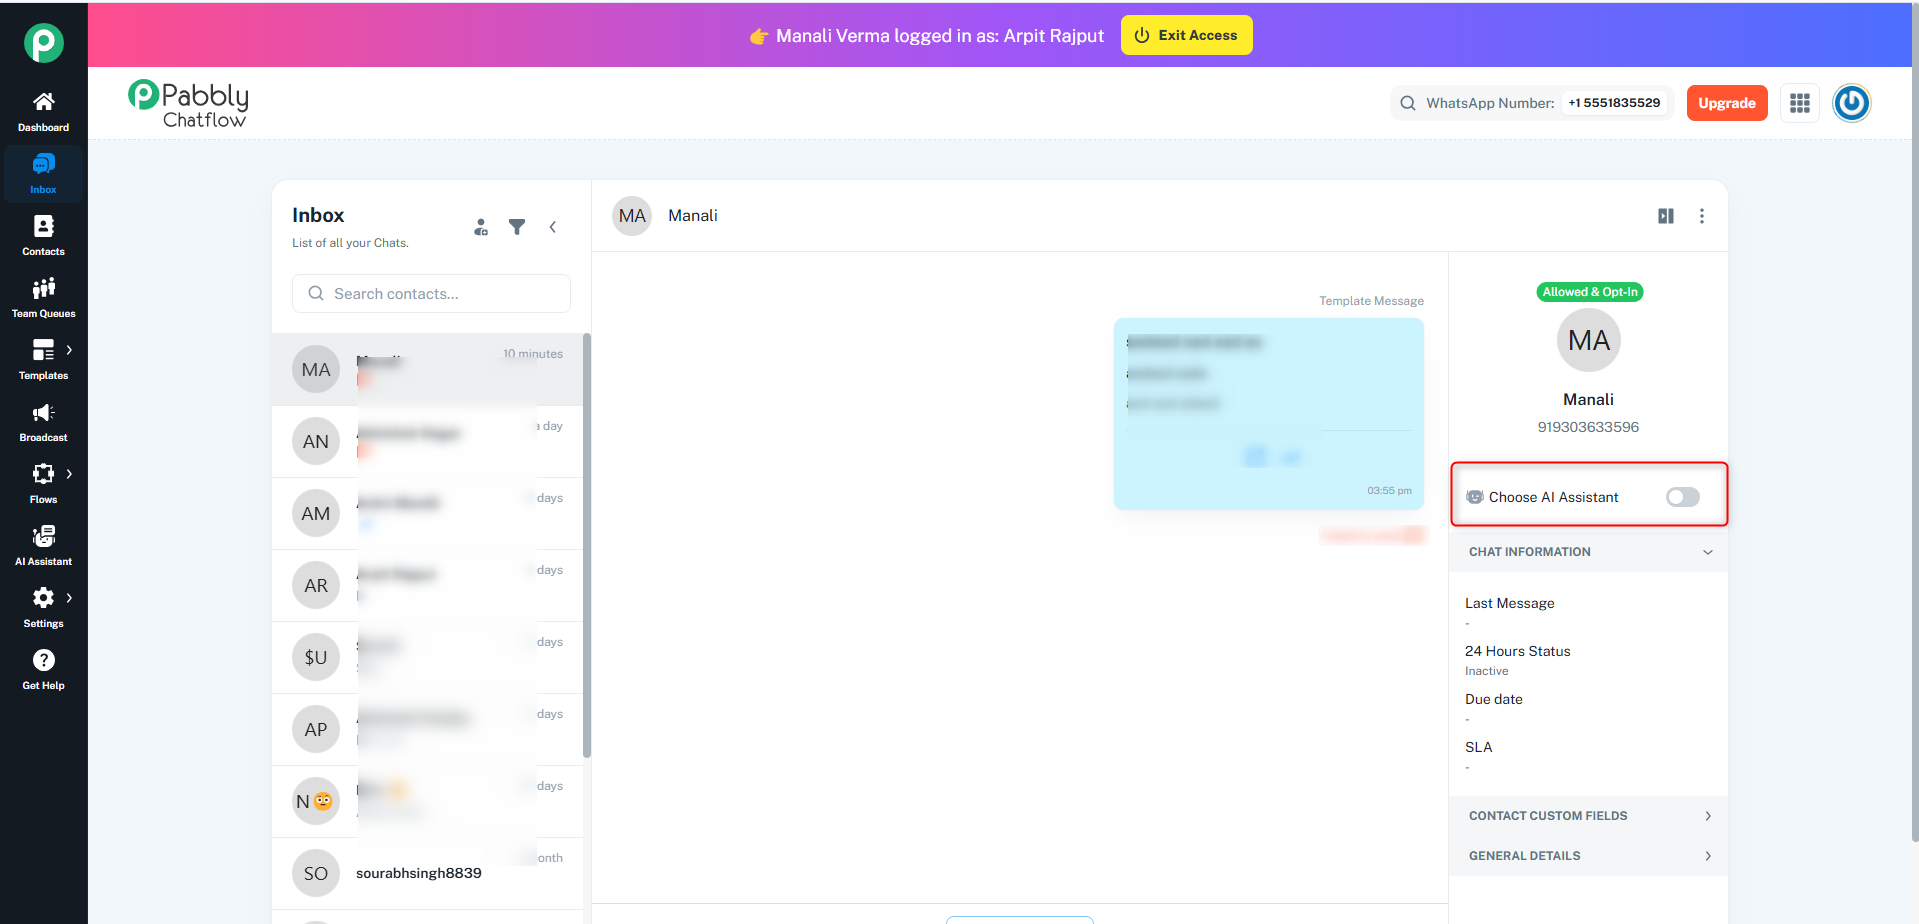Click the green Pabbly logo in sidebar
This screenshot has width=1919, height=924.
click(x=44, y=43)
